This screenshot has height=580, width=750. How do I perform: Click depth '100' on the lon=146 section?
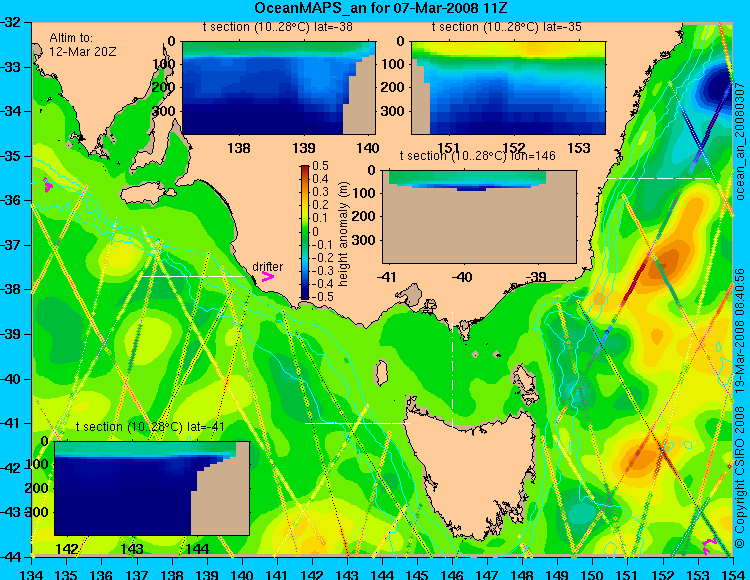click(x=365, y=193)
